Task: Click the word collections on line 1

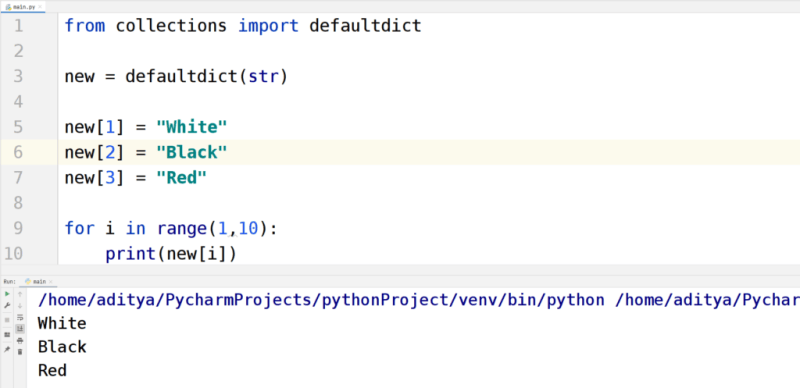Action: (x=171, y=26)
